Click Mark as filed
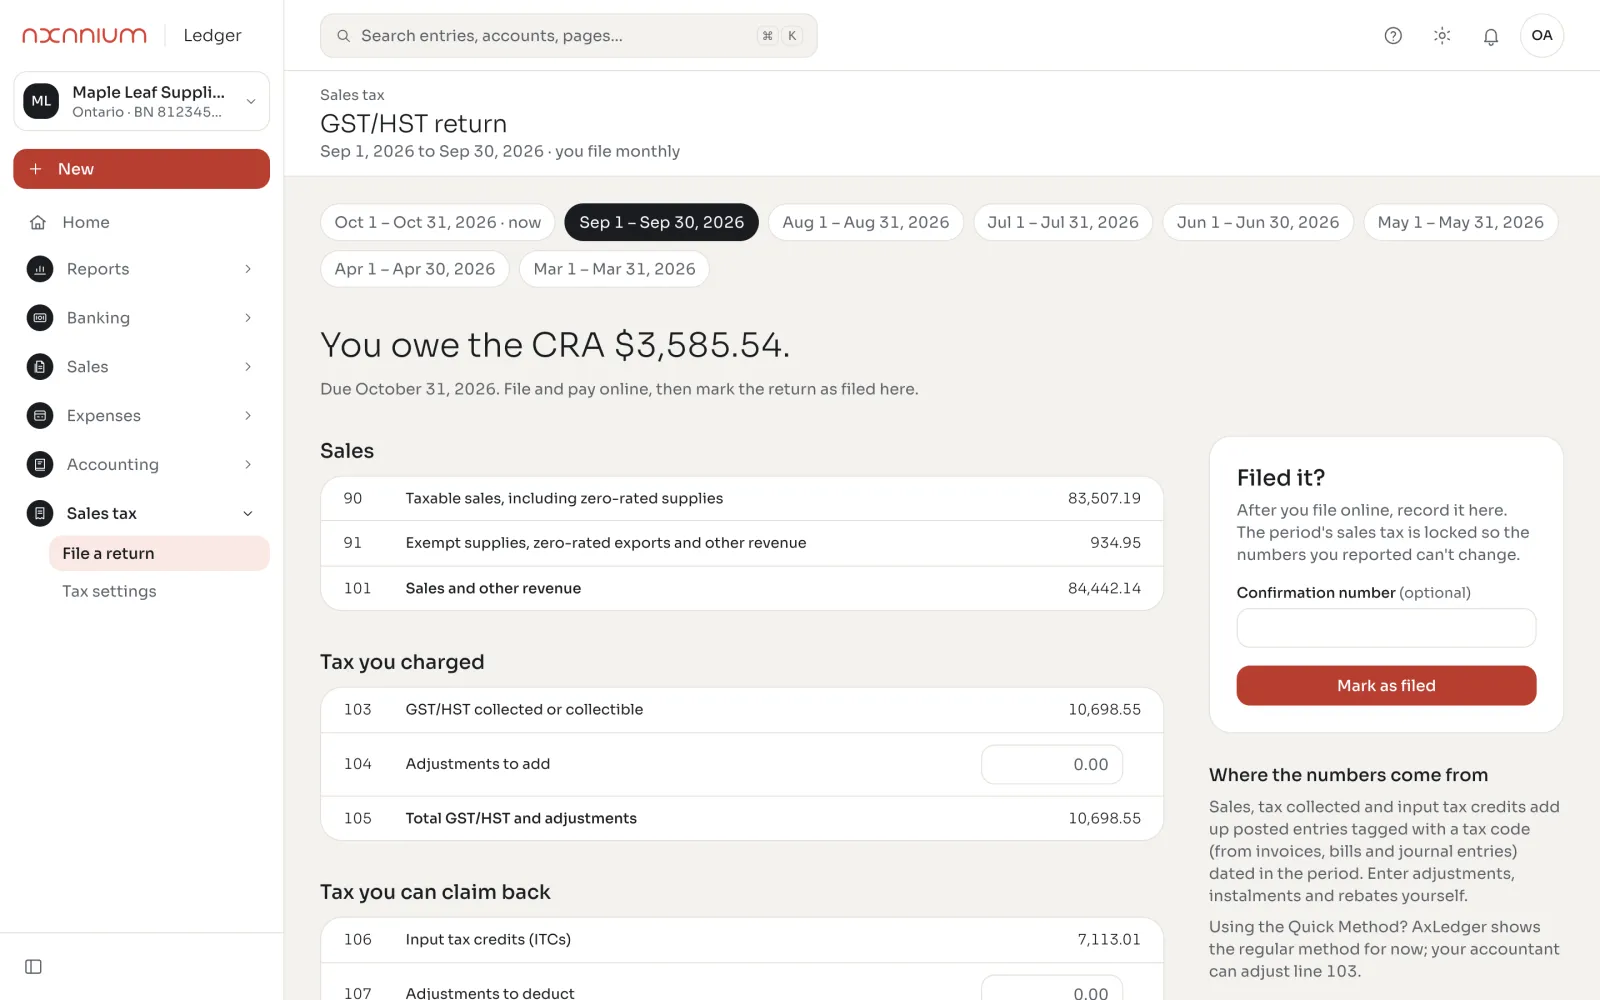1600x1000 pixels. coord(1386,686)
